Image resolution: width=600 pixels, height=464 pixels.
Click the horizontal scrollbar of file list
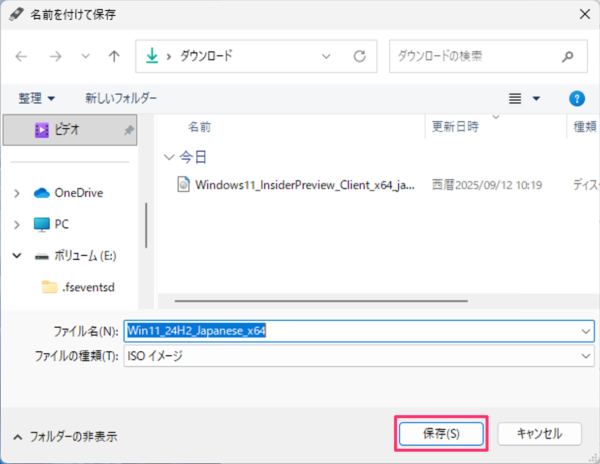tap(321, 301)
